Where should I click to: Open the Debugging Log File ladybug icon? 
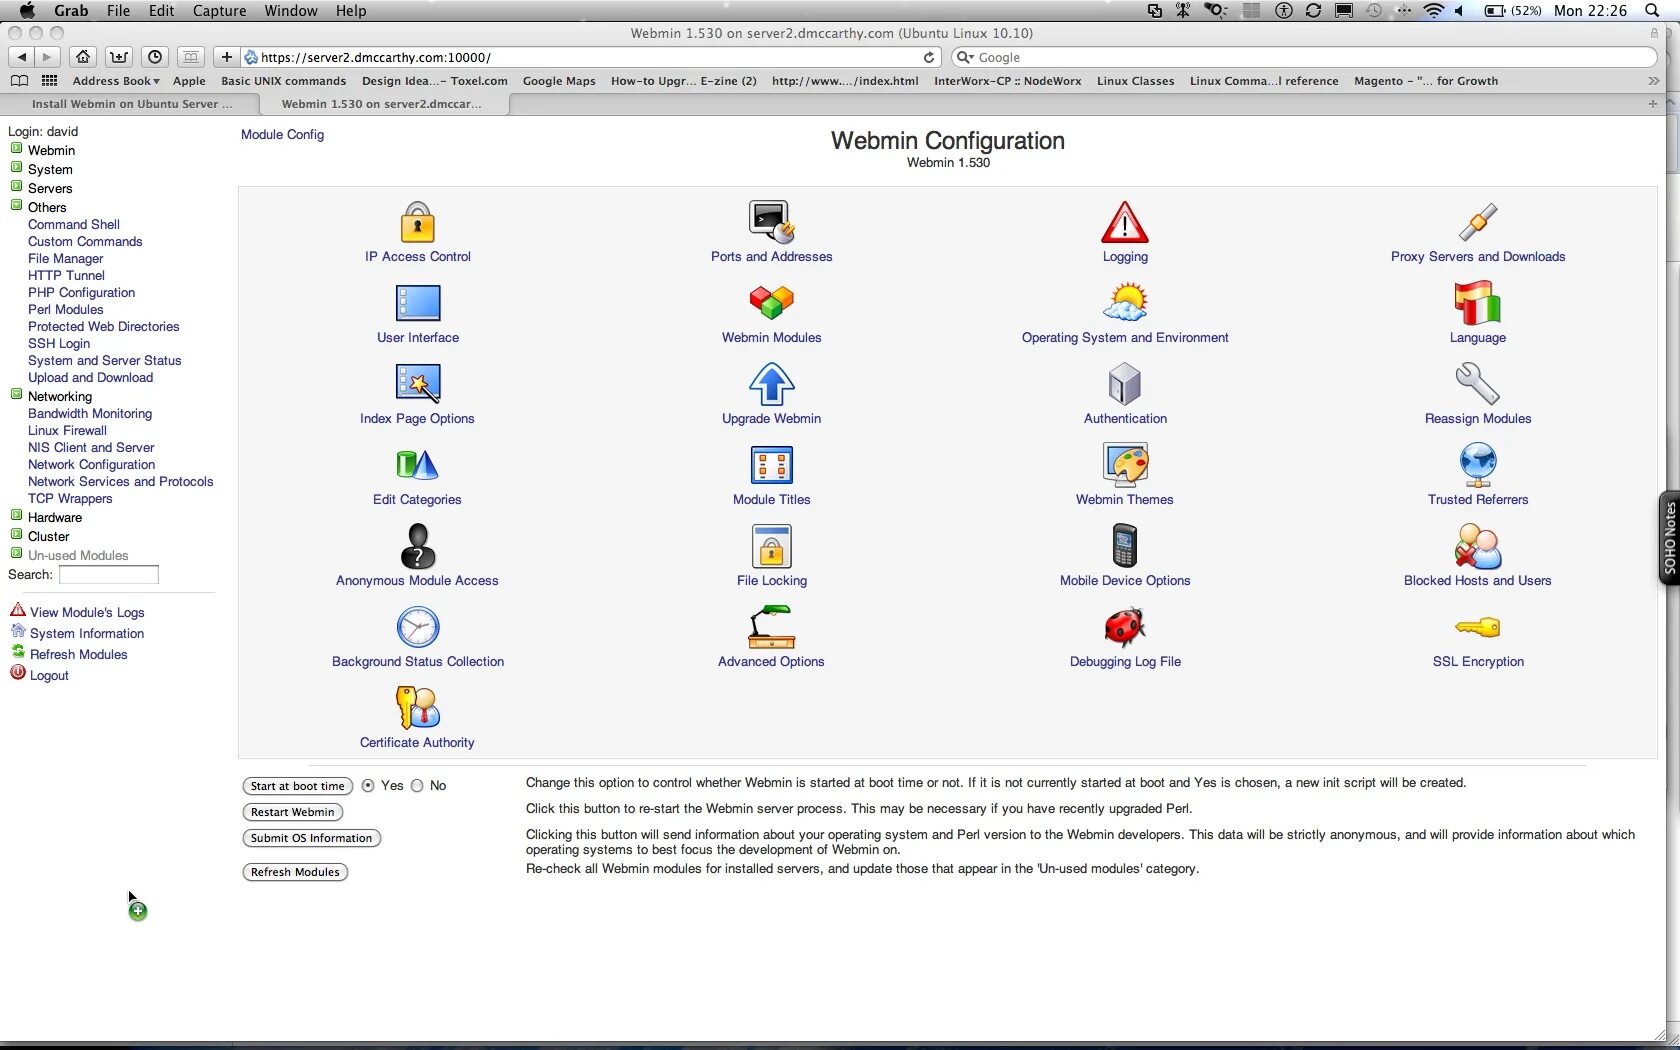coord(1125,627)
